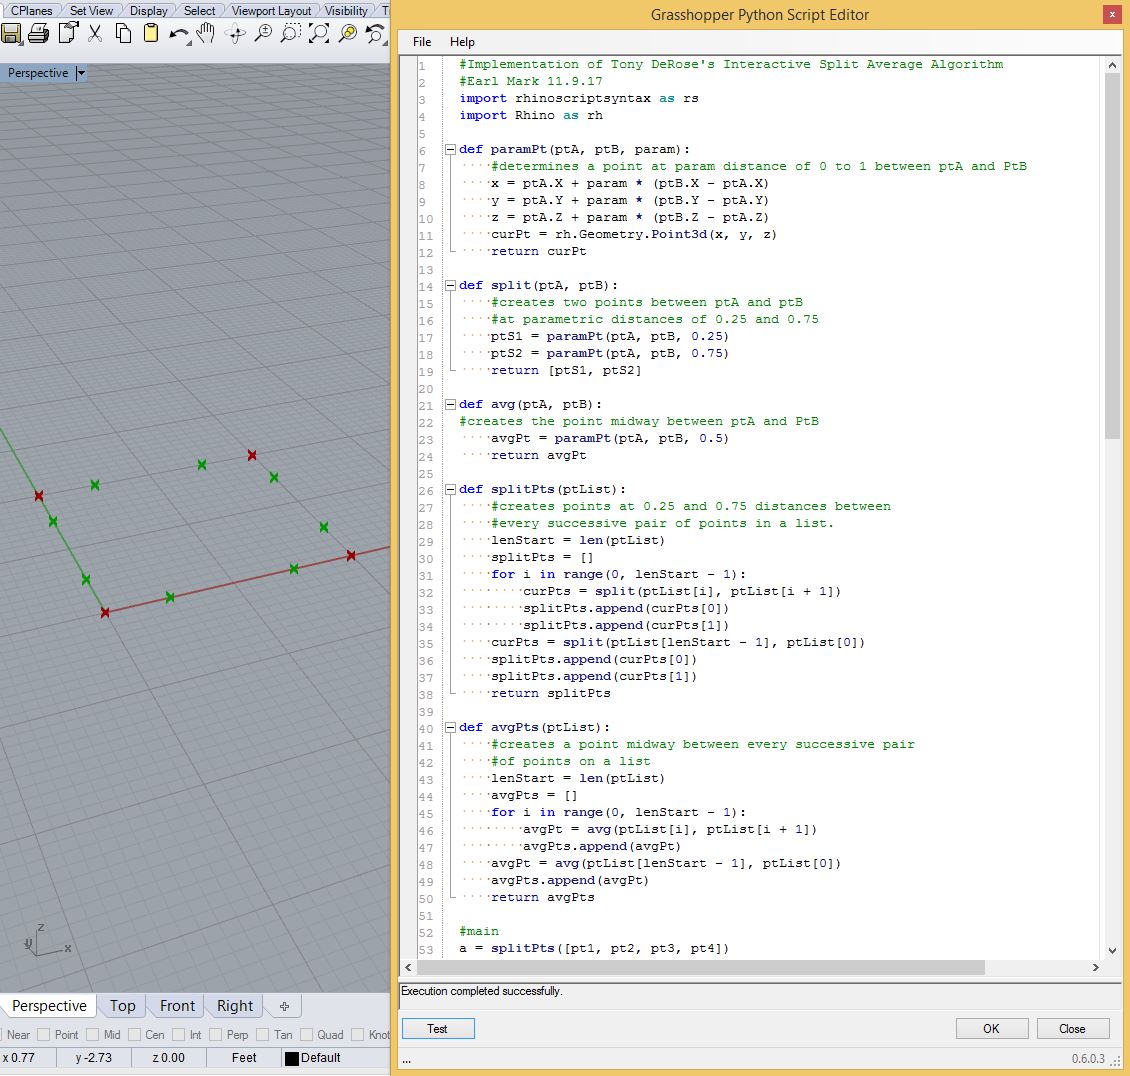
Task: Click the OK button in the script editor
Action: pos(992,1028)
